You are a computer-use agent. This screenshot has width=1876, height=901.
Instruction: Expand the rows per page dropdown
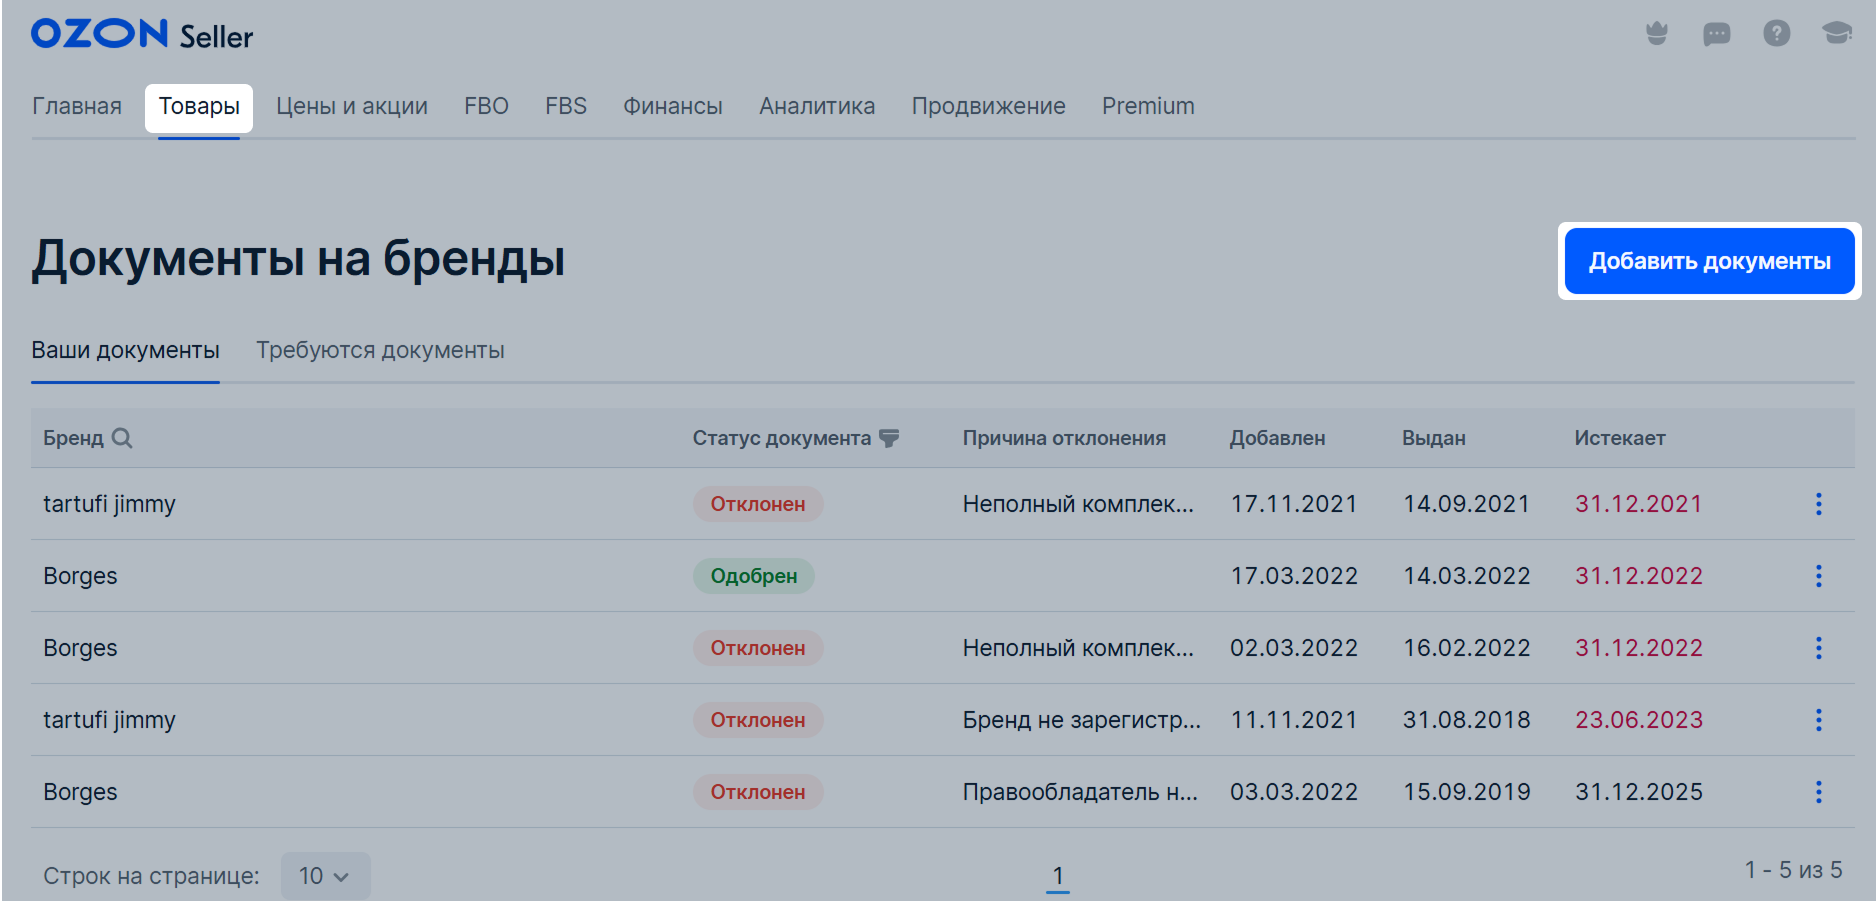click(325, 876)
